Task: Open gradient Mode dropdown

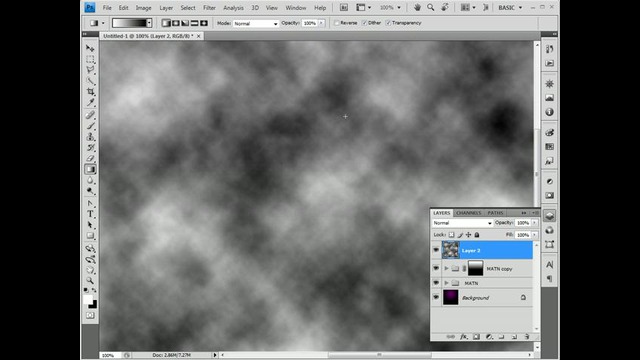Action: tap(256, 24)
